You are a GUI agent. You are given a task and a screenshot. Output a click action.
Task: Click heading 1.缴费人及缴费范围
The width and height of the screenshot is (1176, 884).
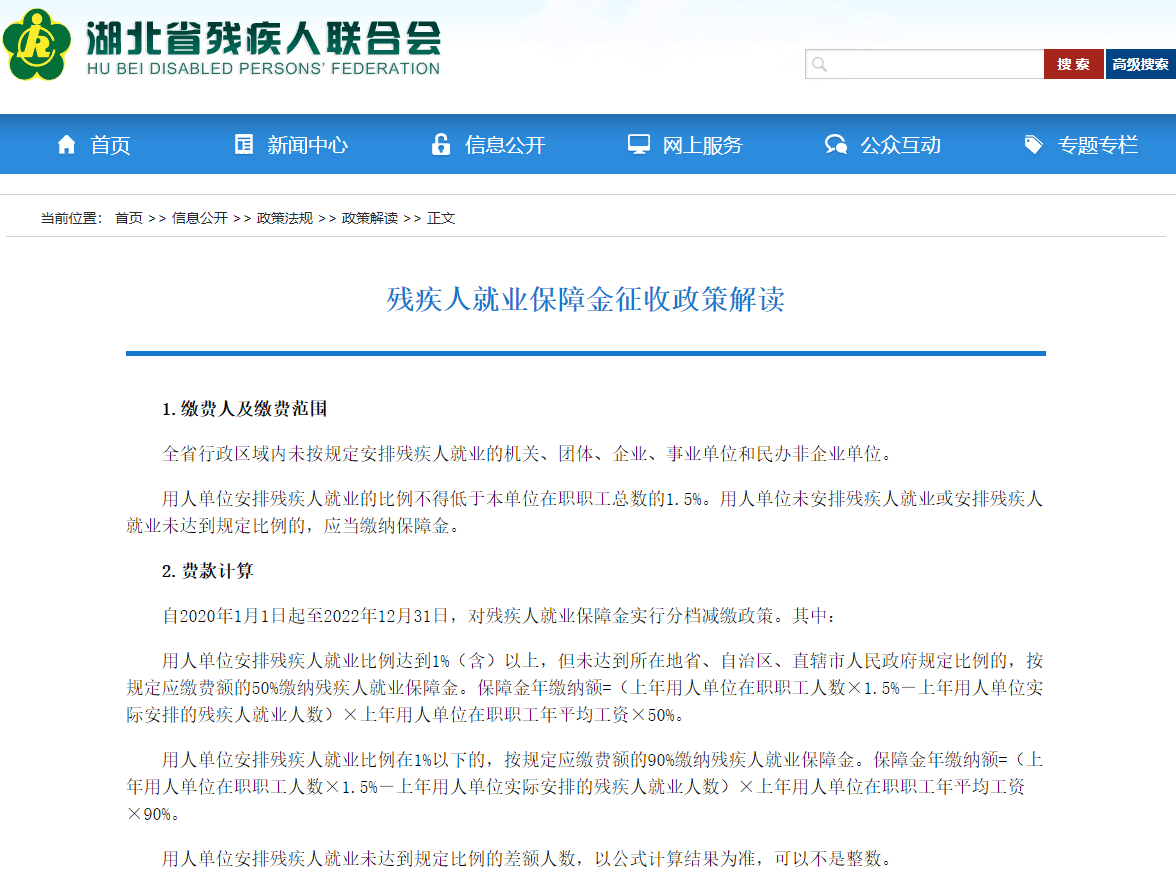click(244, 409)
